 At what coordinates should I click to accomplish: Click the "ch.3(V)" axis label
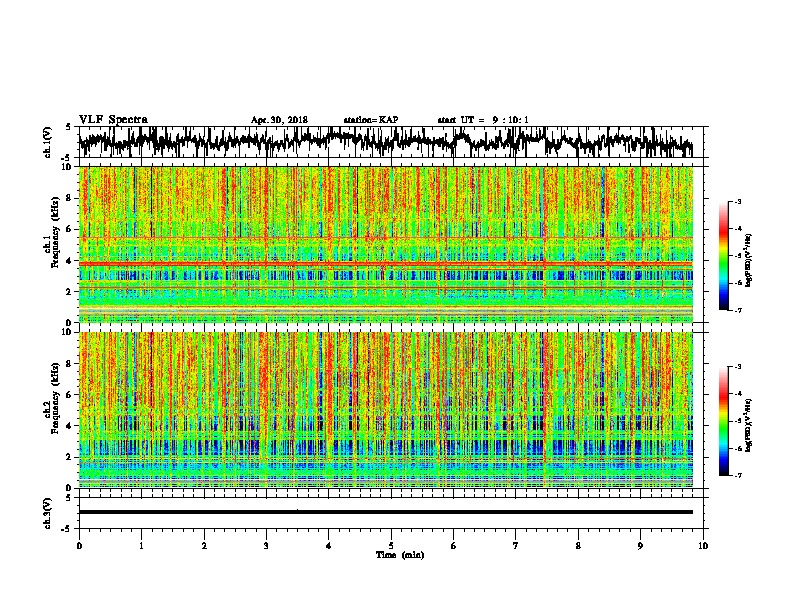pyautogui.click(x=47, y=513)
